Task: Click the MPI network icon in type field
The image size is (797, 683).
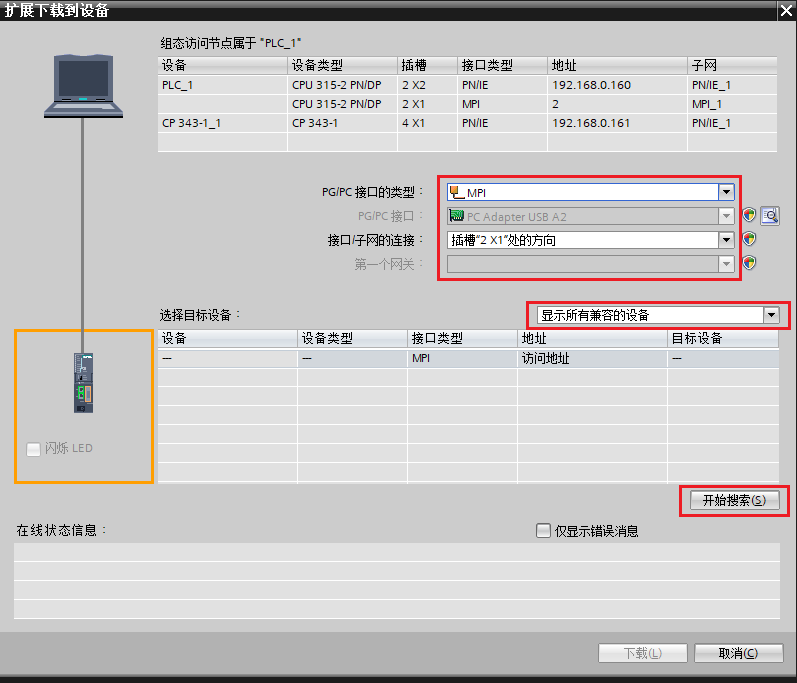Action: pyautogui.click(x=457, y=192)
